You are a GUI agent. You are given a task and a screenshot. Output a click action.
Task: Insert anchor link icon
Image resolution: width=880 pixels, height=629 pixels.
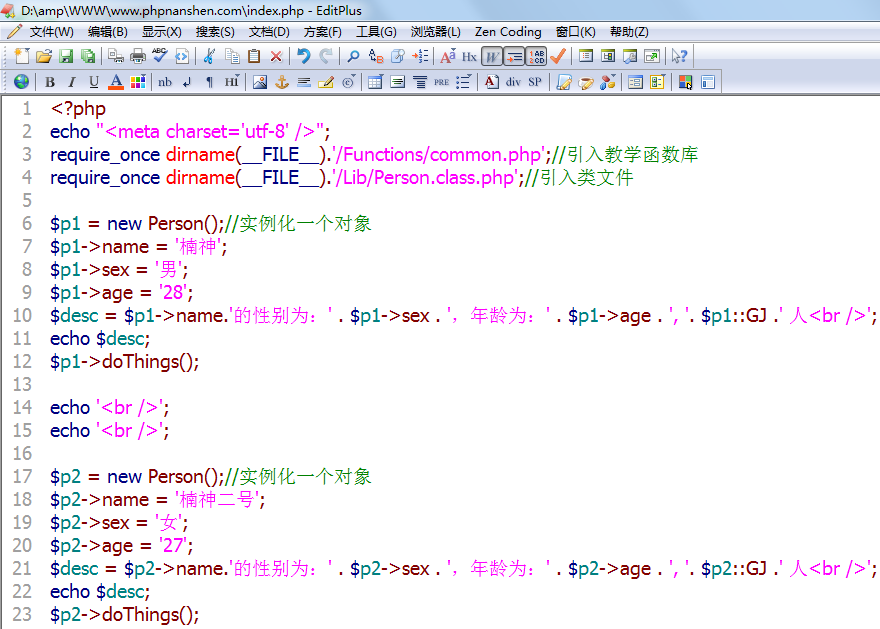click(281, 82)
